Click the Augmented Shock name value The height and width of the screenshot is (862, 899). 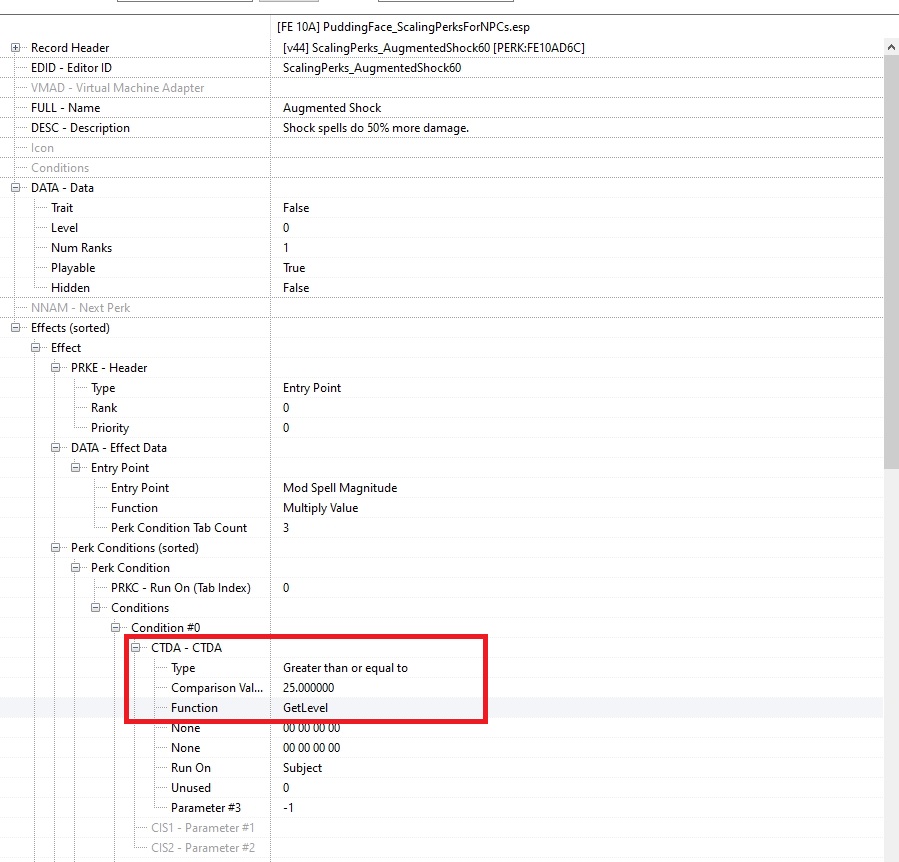pos(332,108)
